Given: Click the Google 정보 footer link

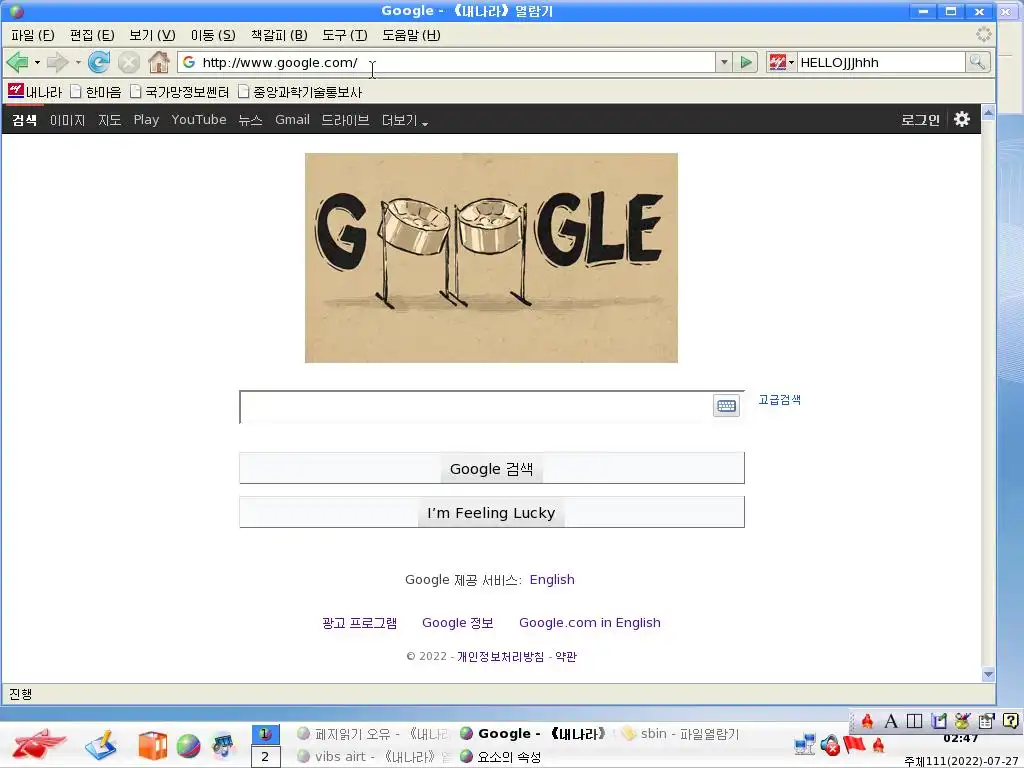Looking at the screenshot, I should point(457,623).
